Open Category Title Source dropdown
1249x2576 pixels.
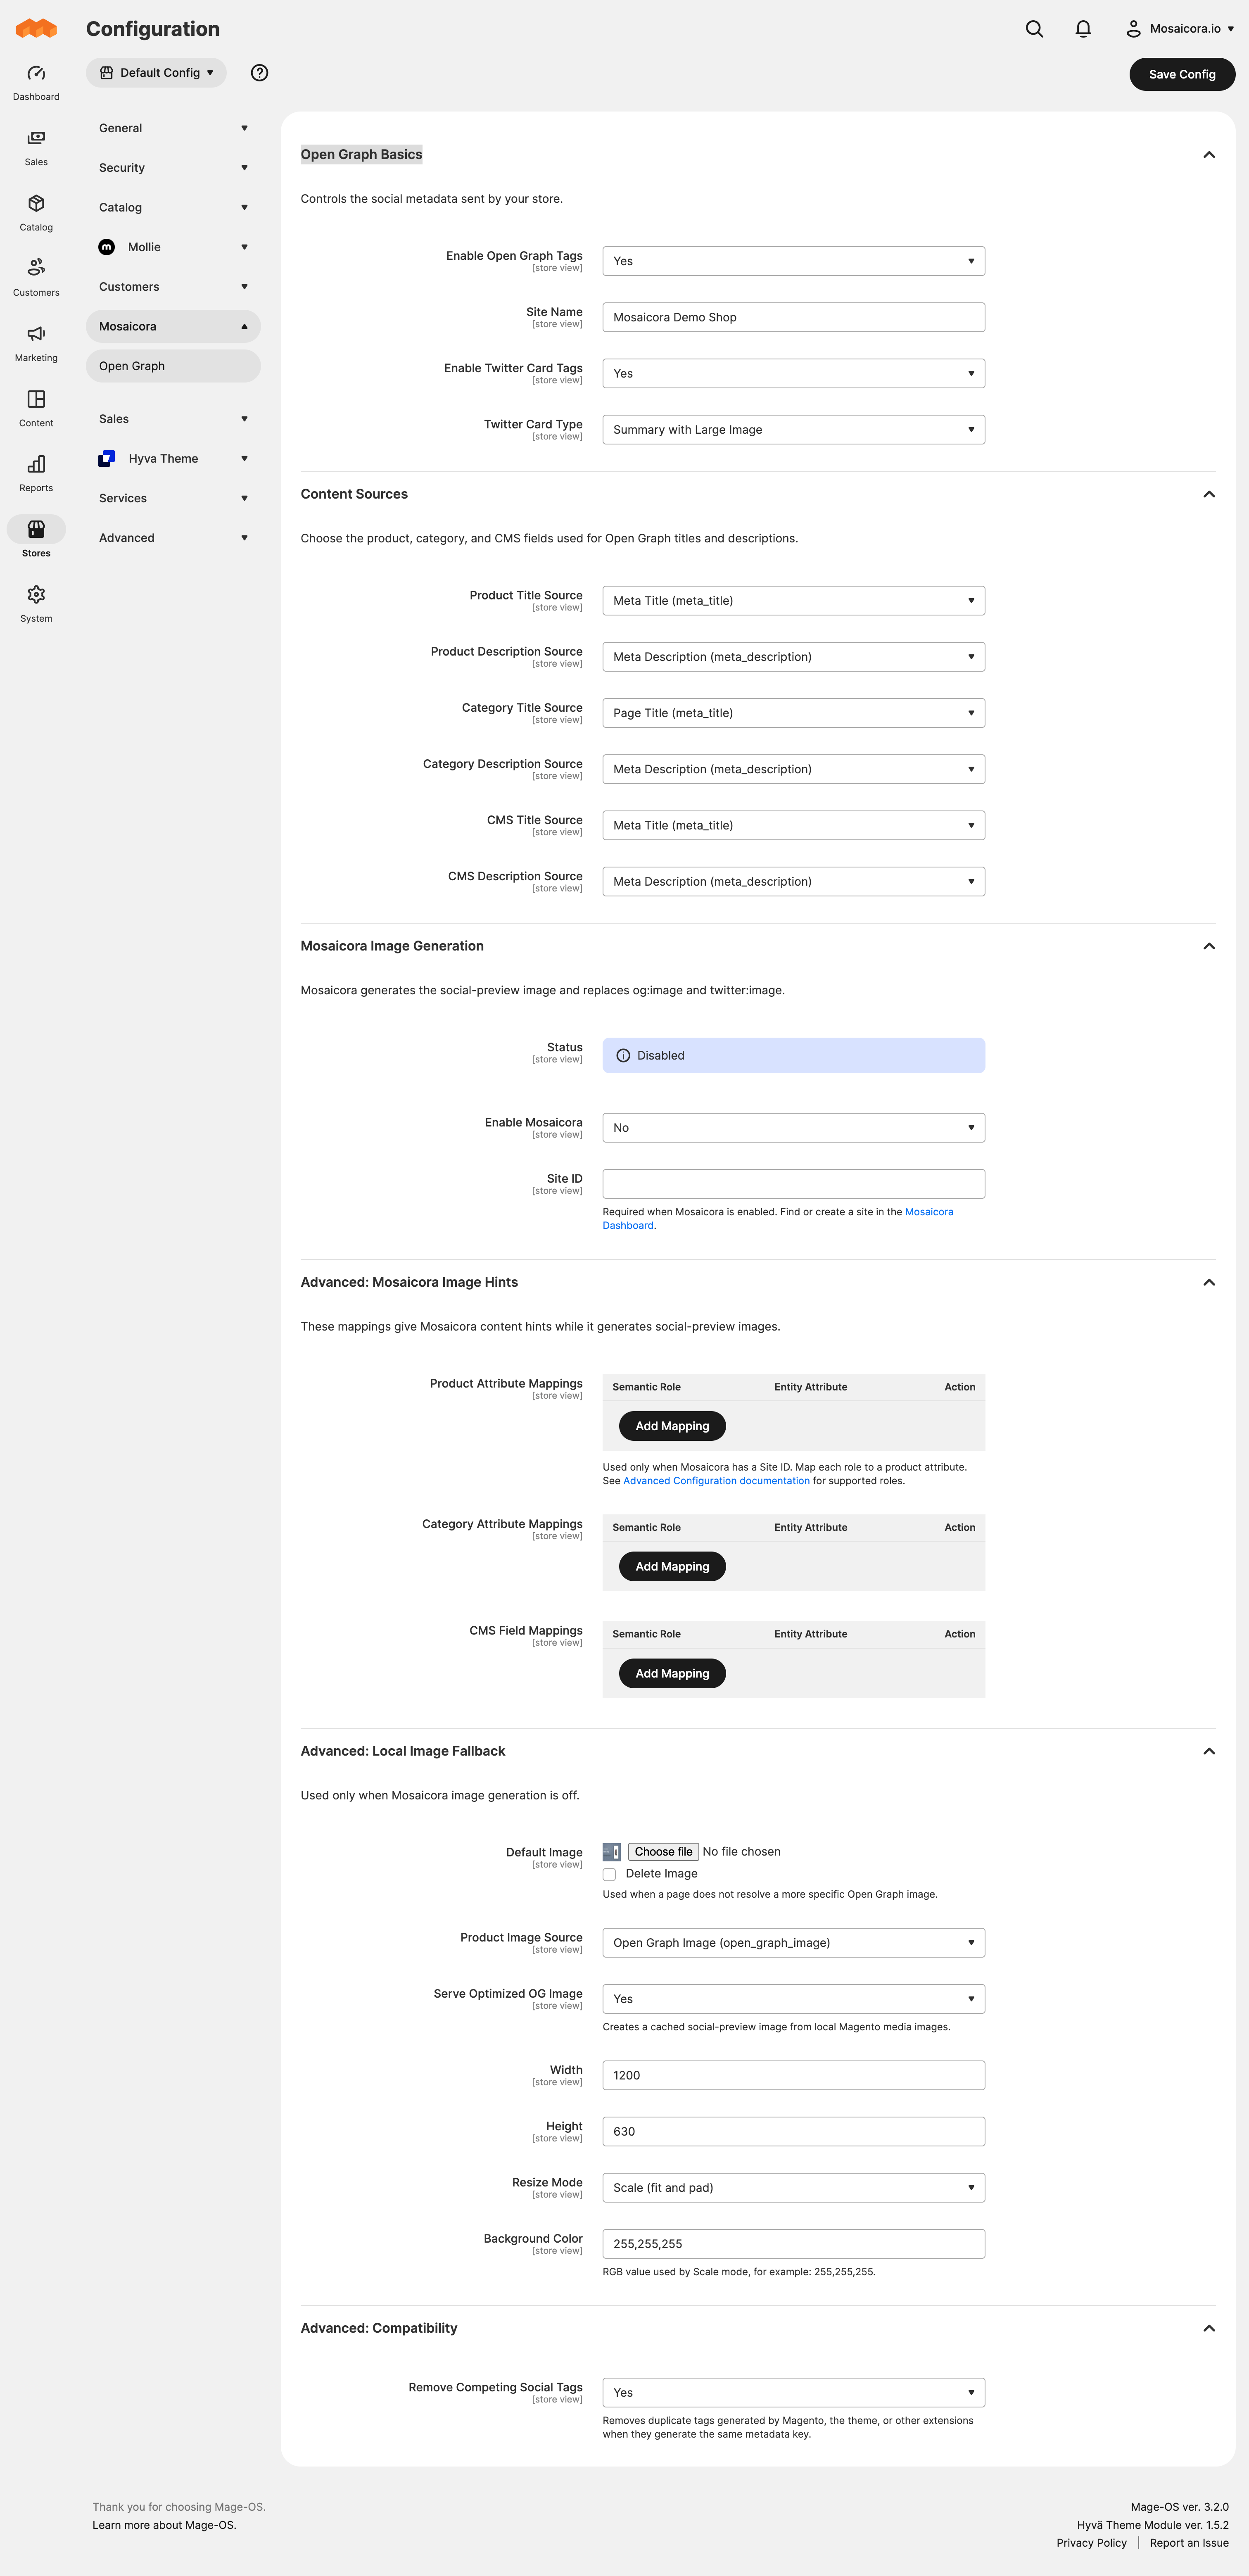[793, 713]
